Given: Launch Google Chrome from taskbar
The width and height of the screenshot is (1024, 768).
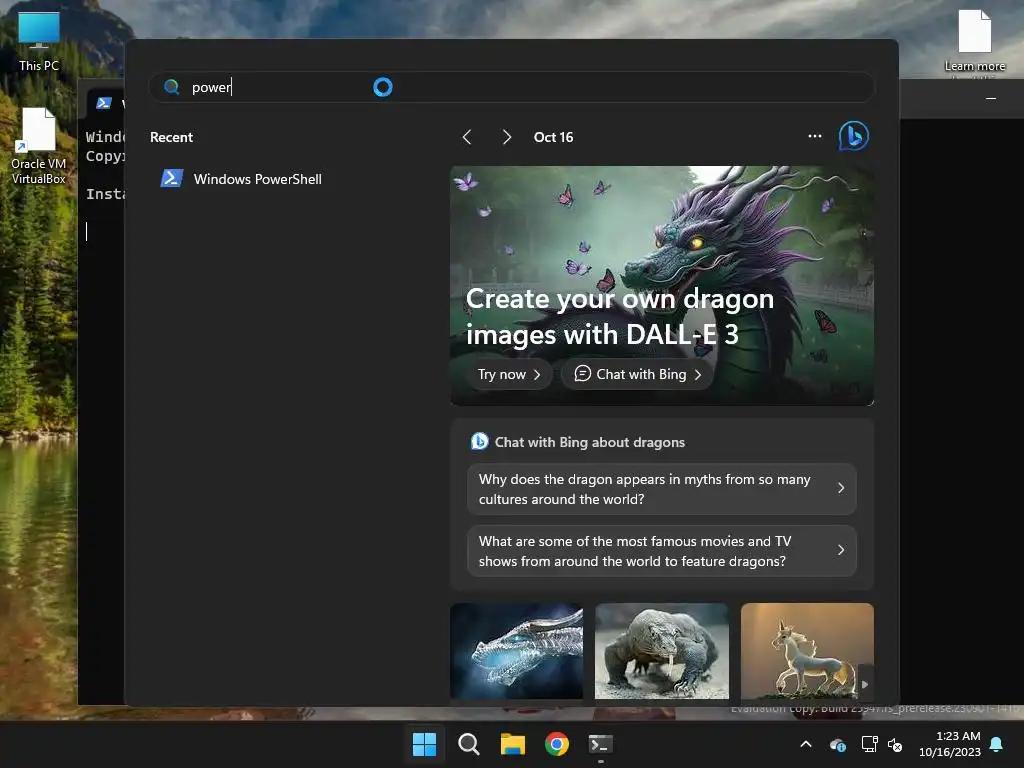Looking at the screenshot, I should (556, 744).
